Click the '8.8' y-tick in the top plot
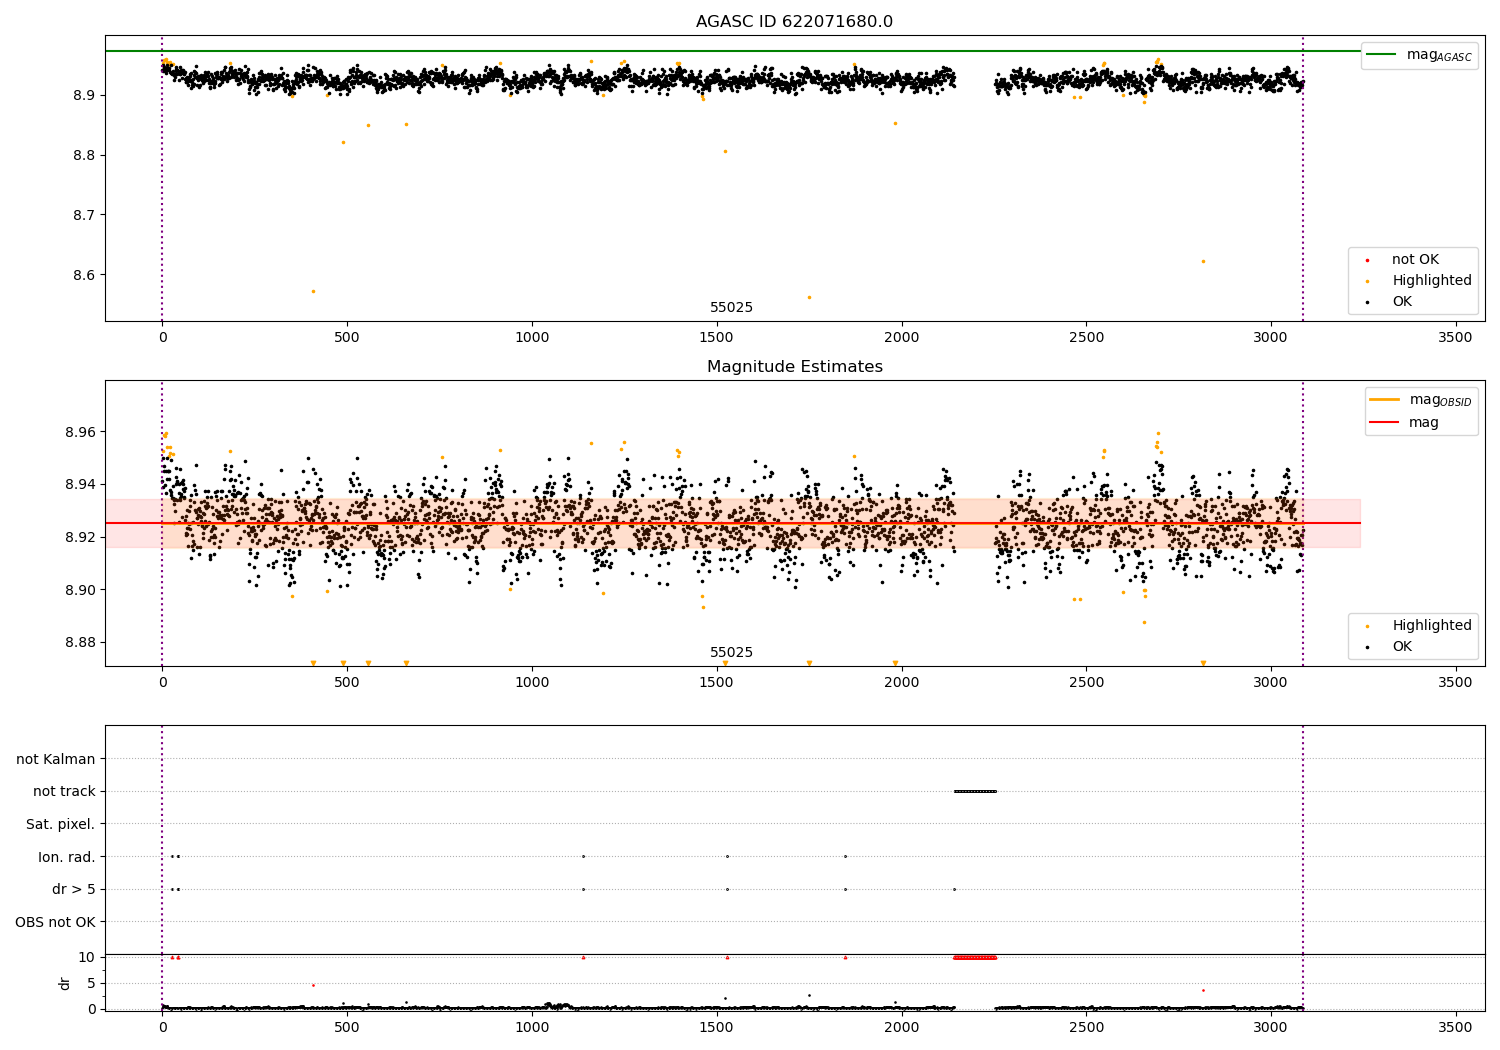 click(85, 155)
